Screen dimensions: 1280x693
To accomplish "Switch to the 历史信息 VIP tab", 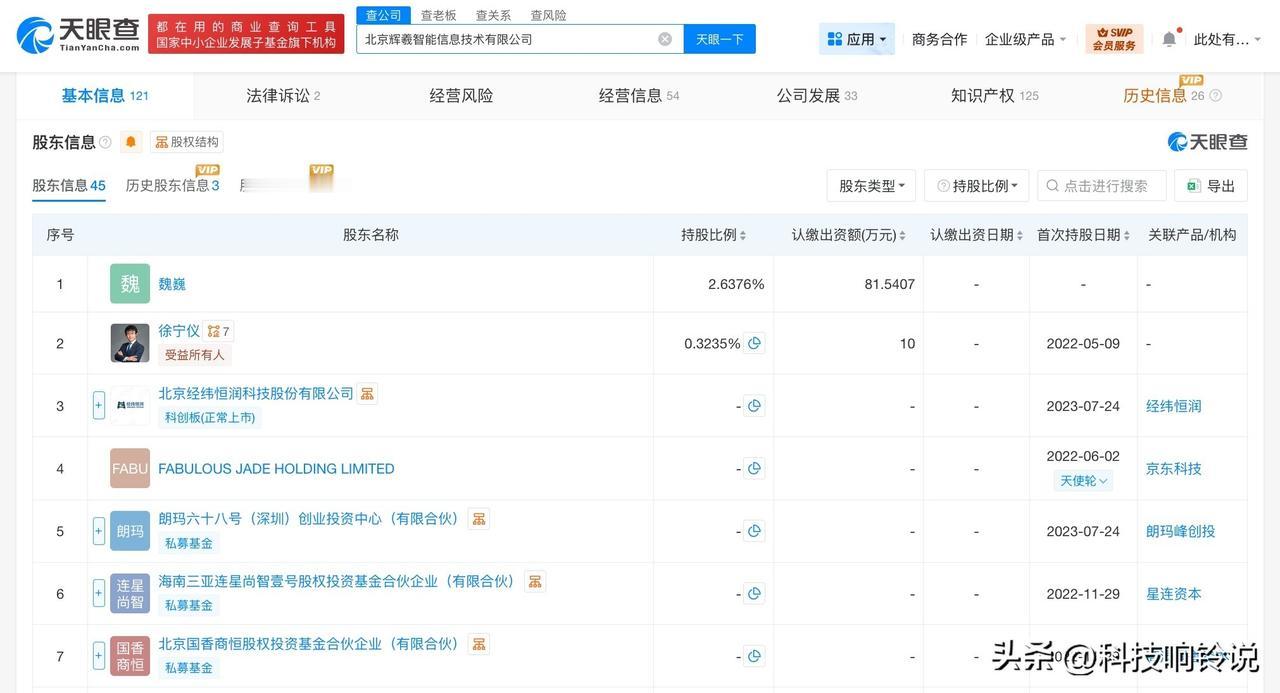I will pos(1164,96).
